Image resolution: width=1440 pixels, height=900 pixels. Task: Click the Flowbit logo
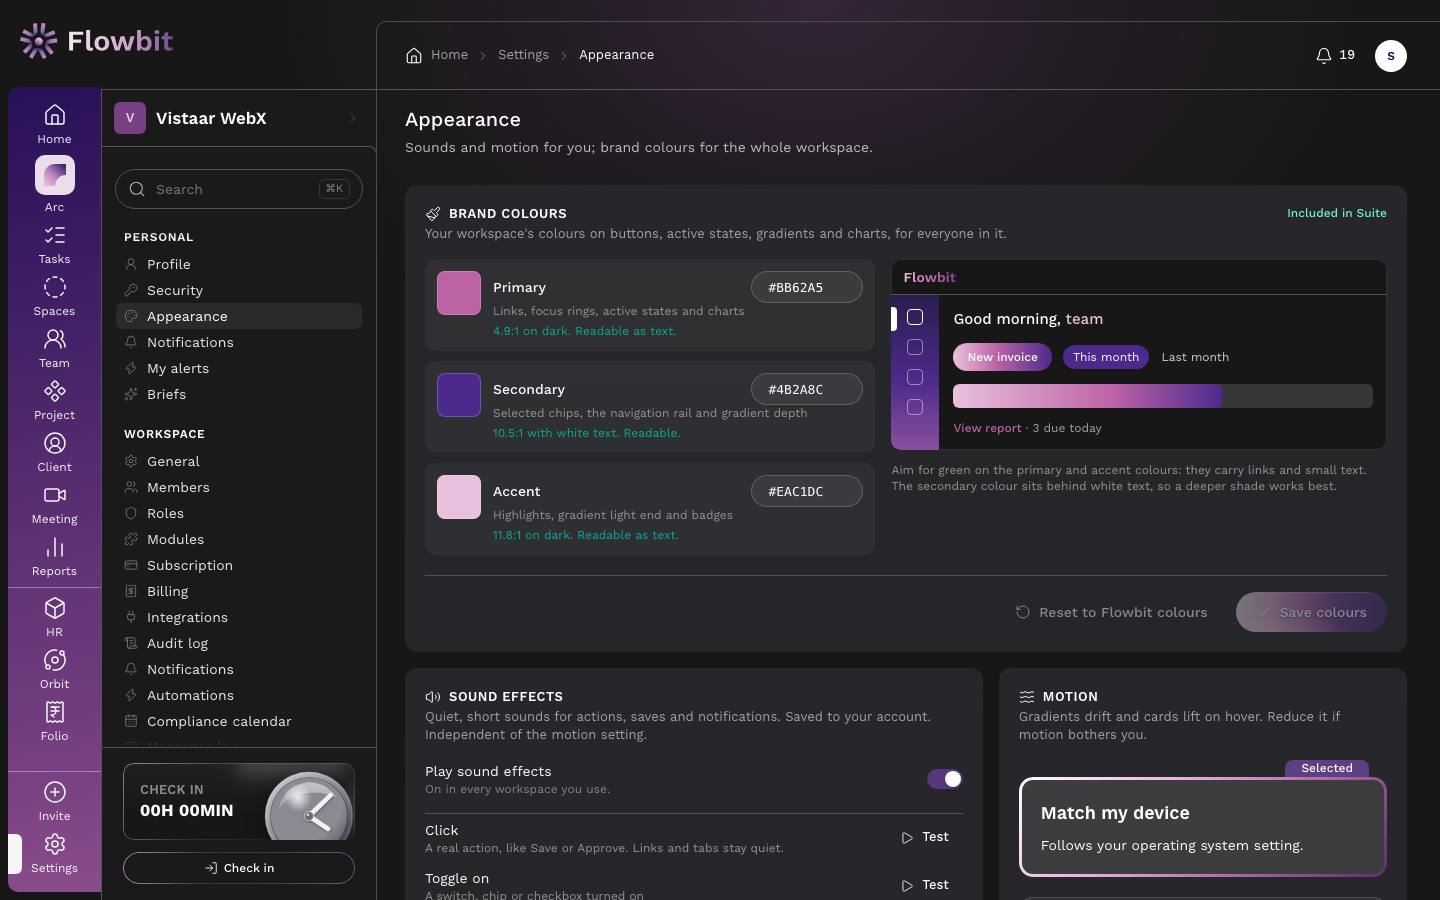(x=96, y=41)
